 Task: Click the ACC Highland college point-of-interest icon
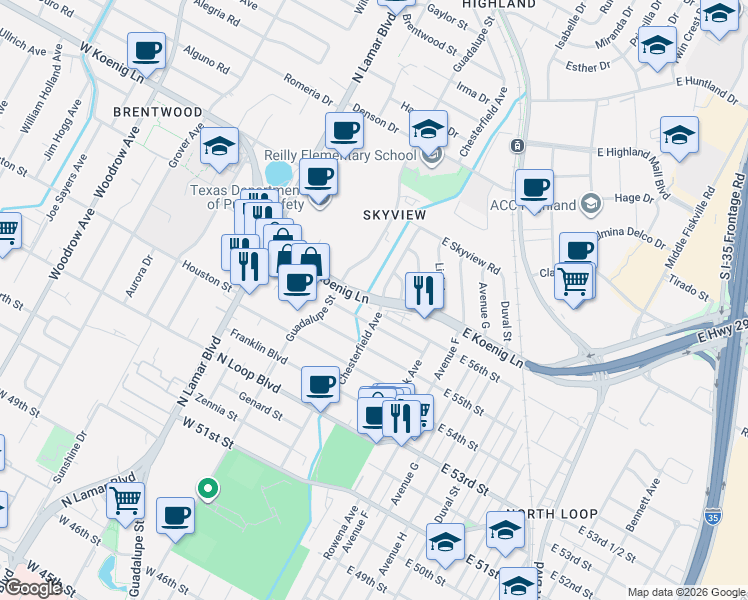pyautogui.click(x=591, y=204)
